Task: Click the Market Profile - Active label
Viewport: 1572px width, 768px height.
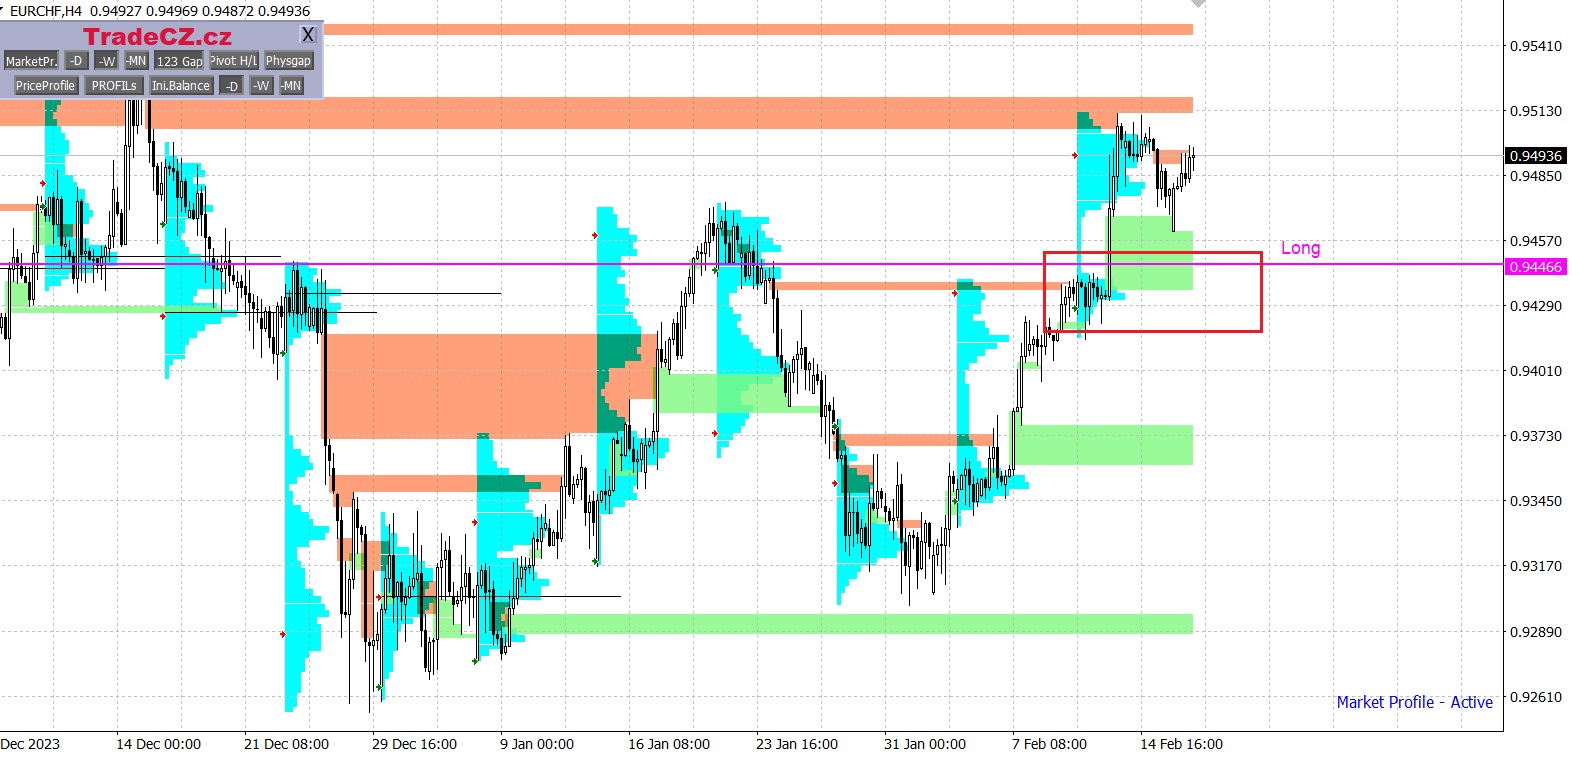Action: (x=1414, y=702)
